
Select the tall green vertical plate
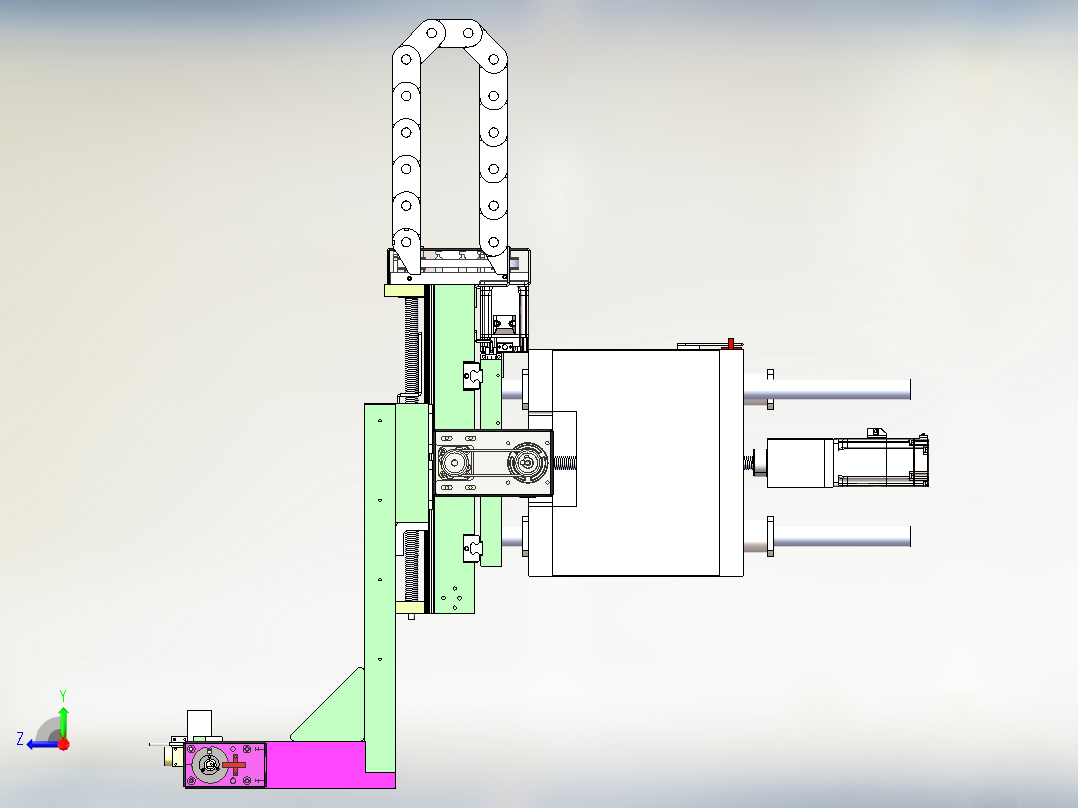tap(380, 588)
